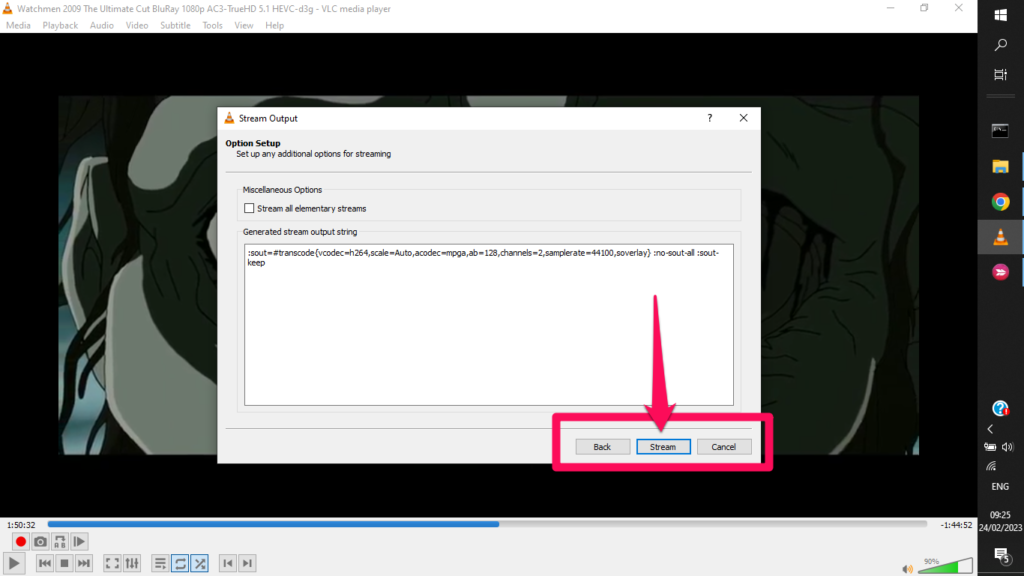Screen dimensions: 1024x576
Task: Toggle loop repeat mode
Action: click(180, 563)
